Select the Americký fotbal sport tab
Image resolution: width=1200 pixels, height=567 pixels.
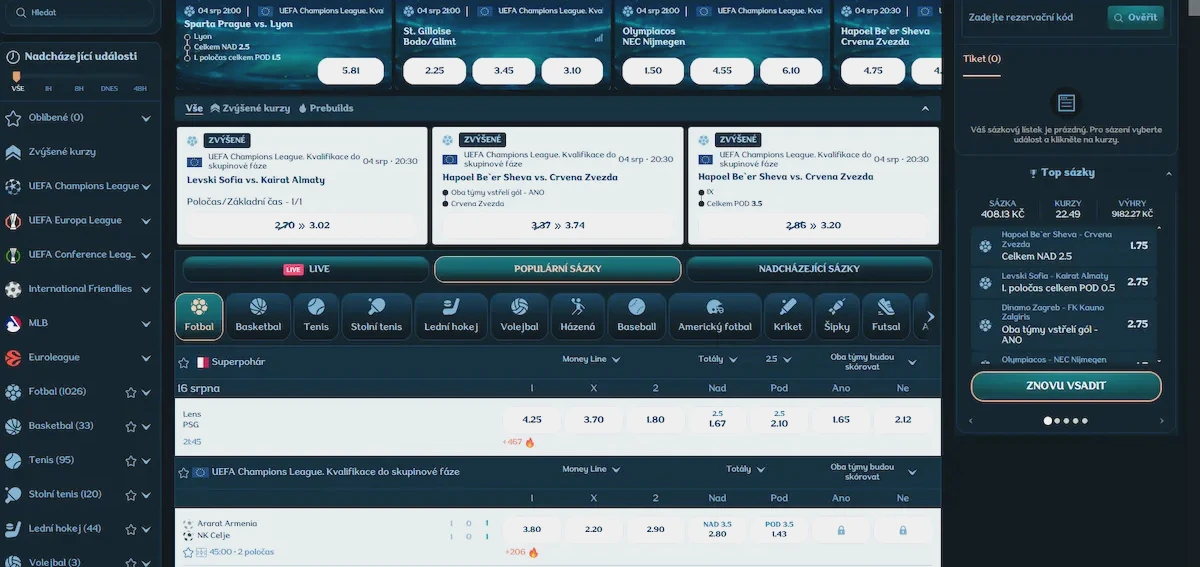click(x=715, y=315)
